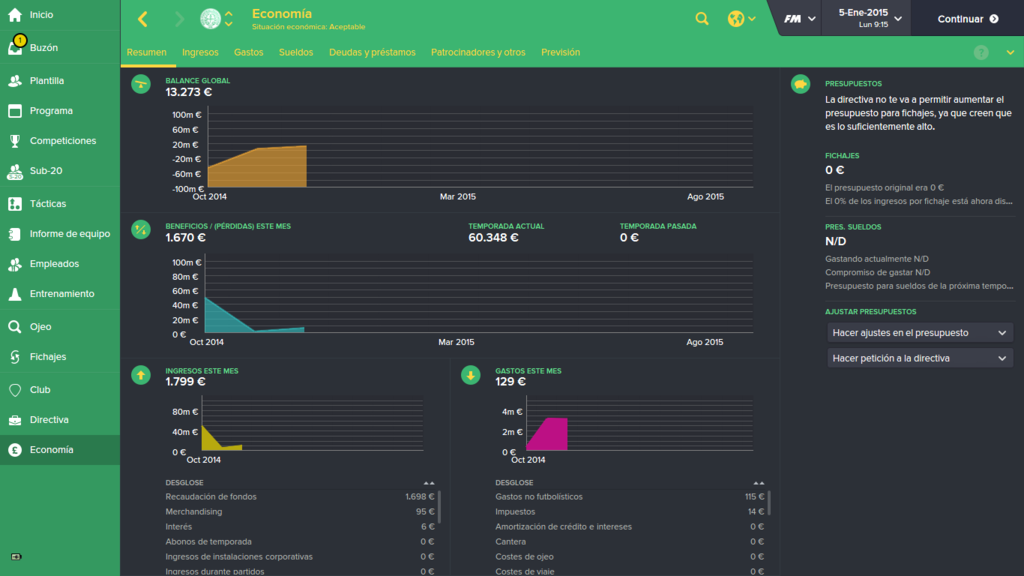
Task: Click the Beneficios percent icon
Action: 141,230
